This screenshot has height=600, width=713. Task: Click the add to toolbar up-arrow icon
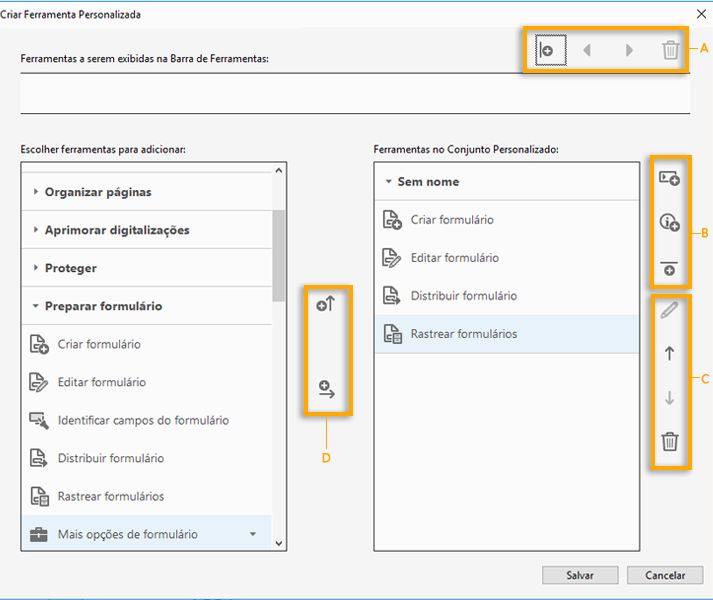[325, 305]
